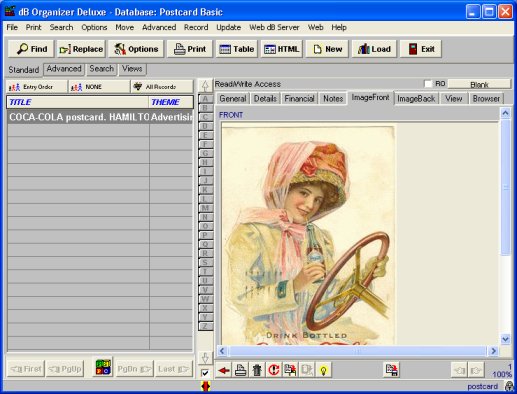The width and height of the screenshot is (517, 394).
Task: Jump to letter A in index
Action: (205, 99)
